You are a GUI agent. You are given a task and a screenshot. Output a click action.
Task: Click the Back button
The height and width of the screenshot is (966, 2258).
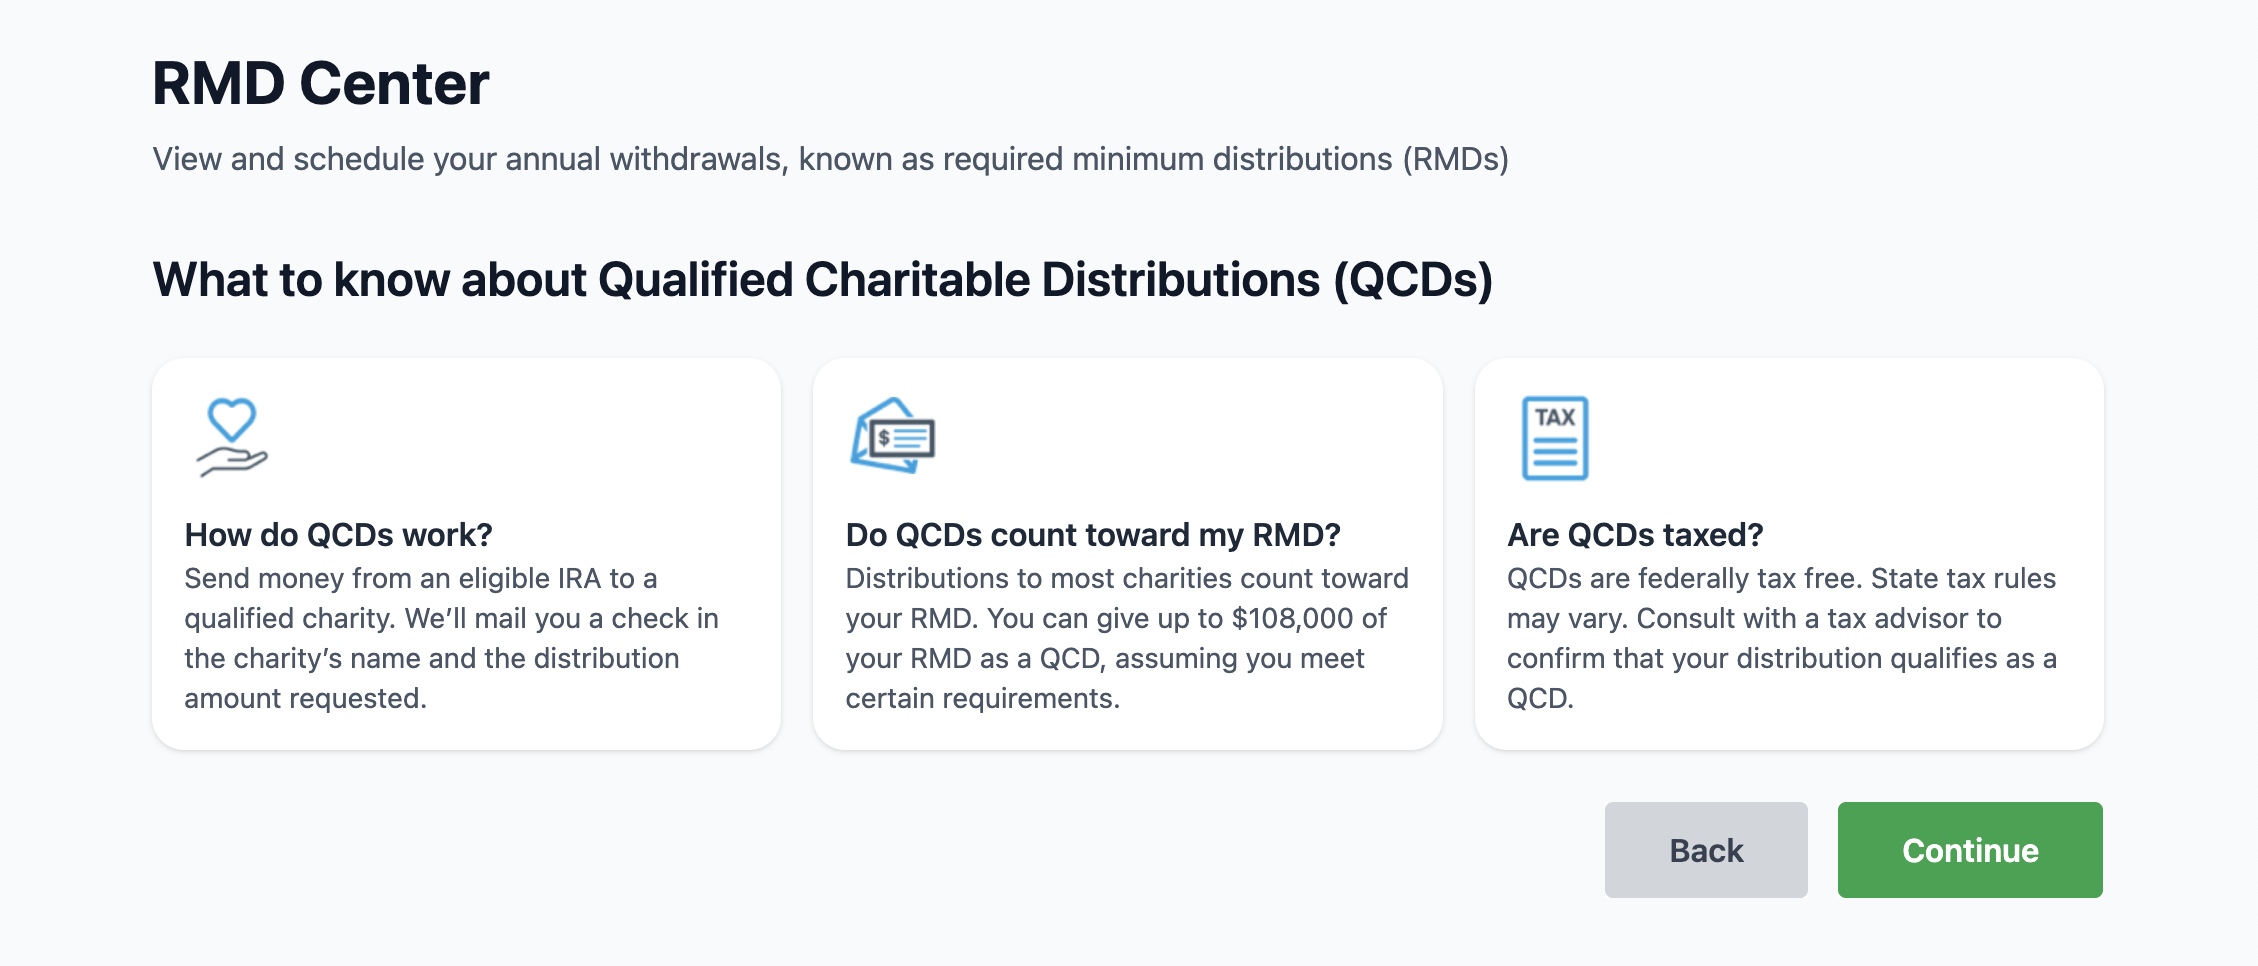1706,850
